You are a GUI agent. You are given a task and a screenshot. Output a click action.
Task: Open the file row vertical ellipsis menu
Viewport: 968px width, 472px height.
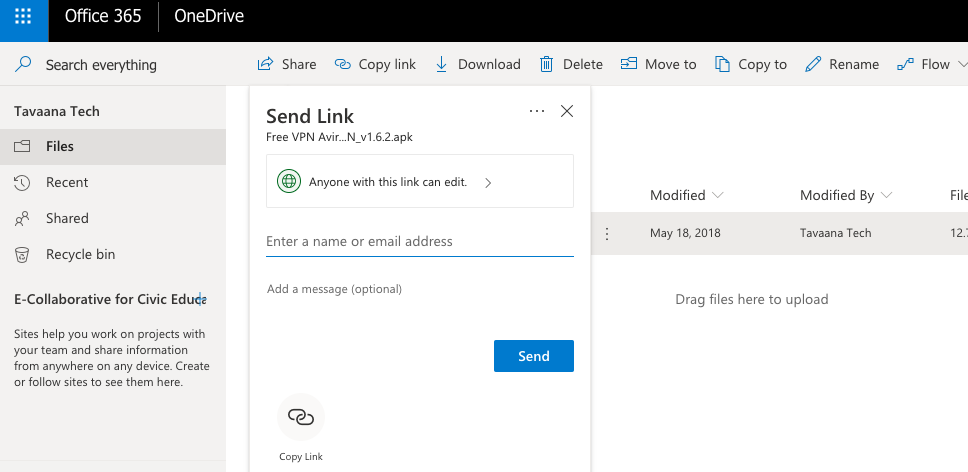pos(607,233)
